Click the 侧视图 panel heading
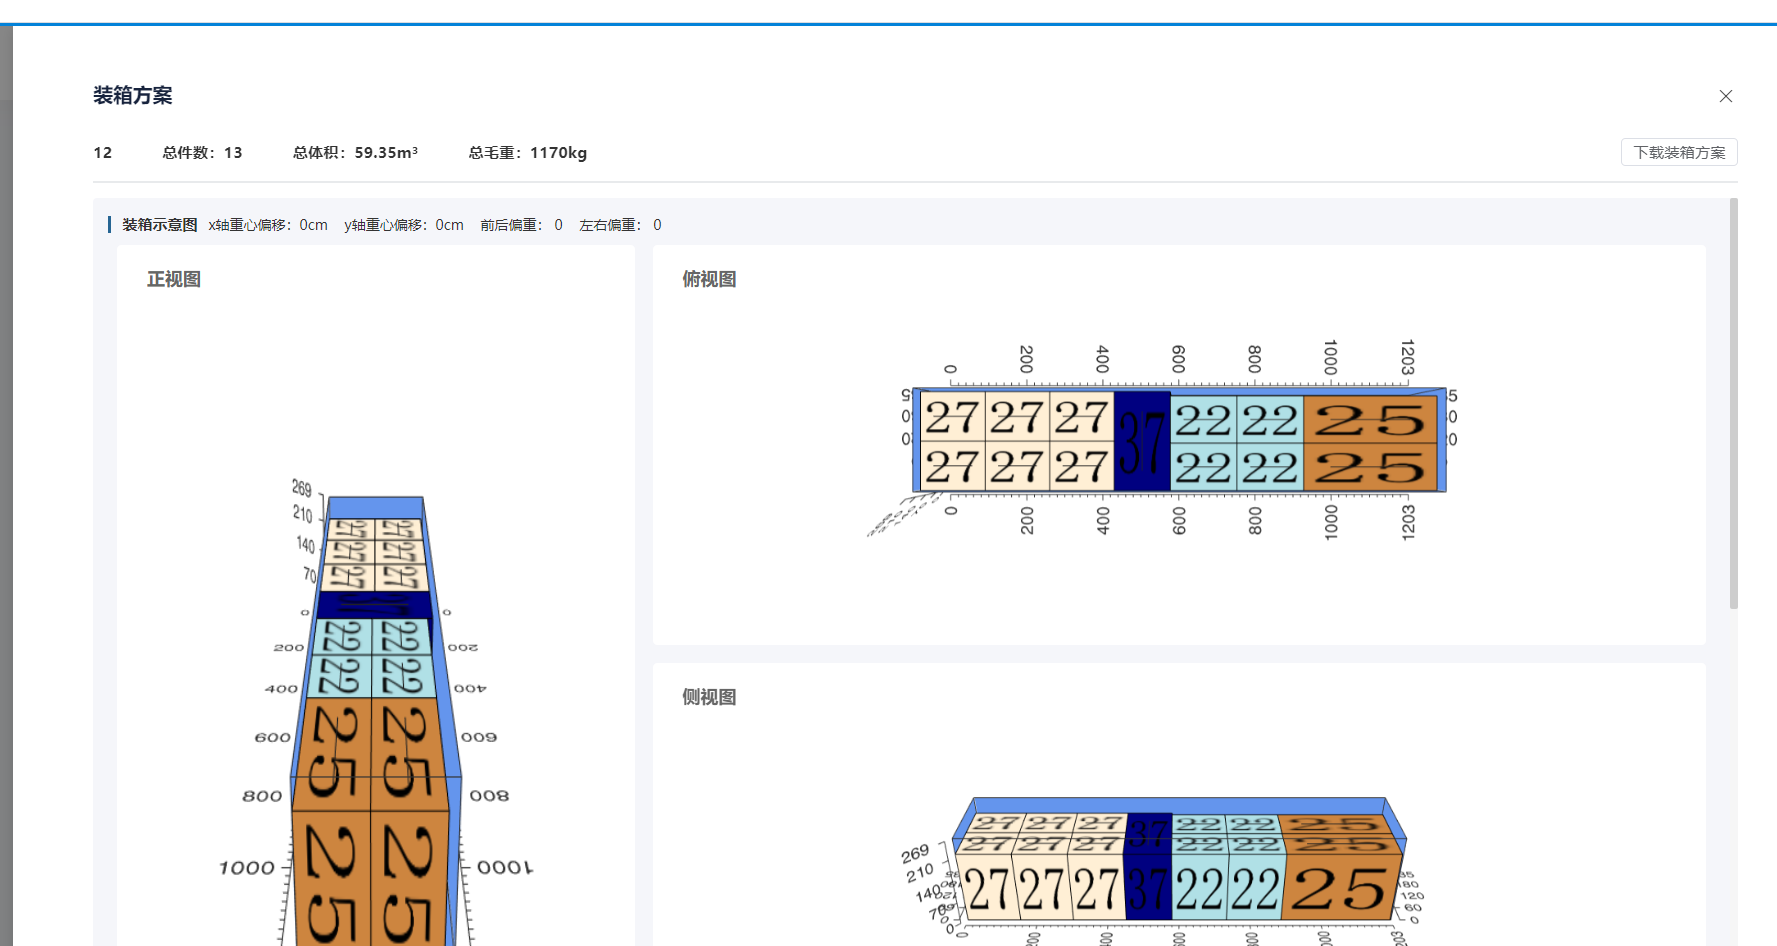 (709, 697)
